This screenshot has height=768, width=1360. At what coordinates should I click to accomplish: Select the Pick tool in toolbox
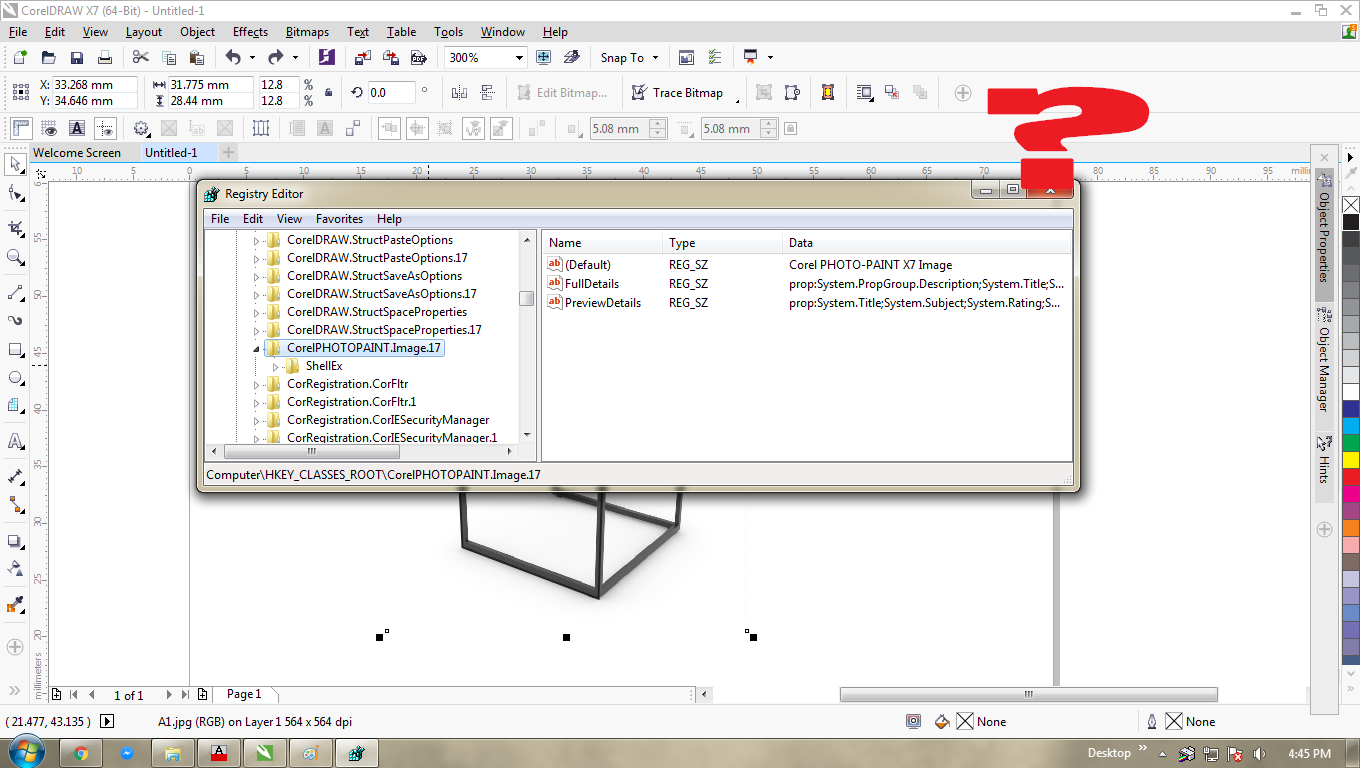coord(15,163)
